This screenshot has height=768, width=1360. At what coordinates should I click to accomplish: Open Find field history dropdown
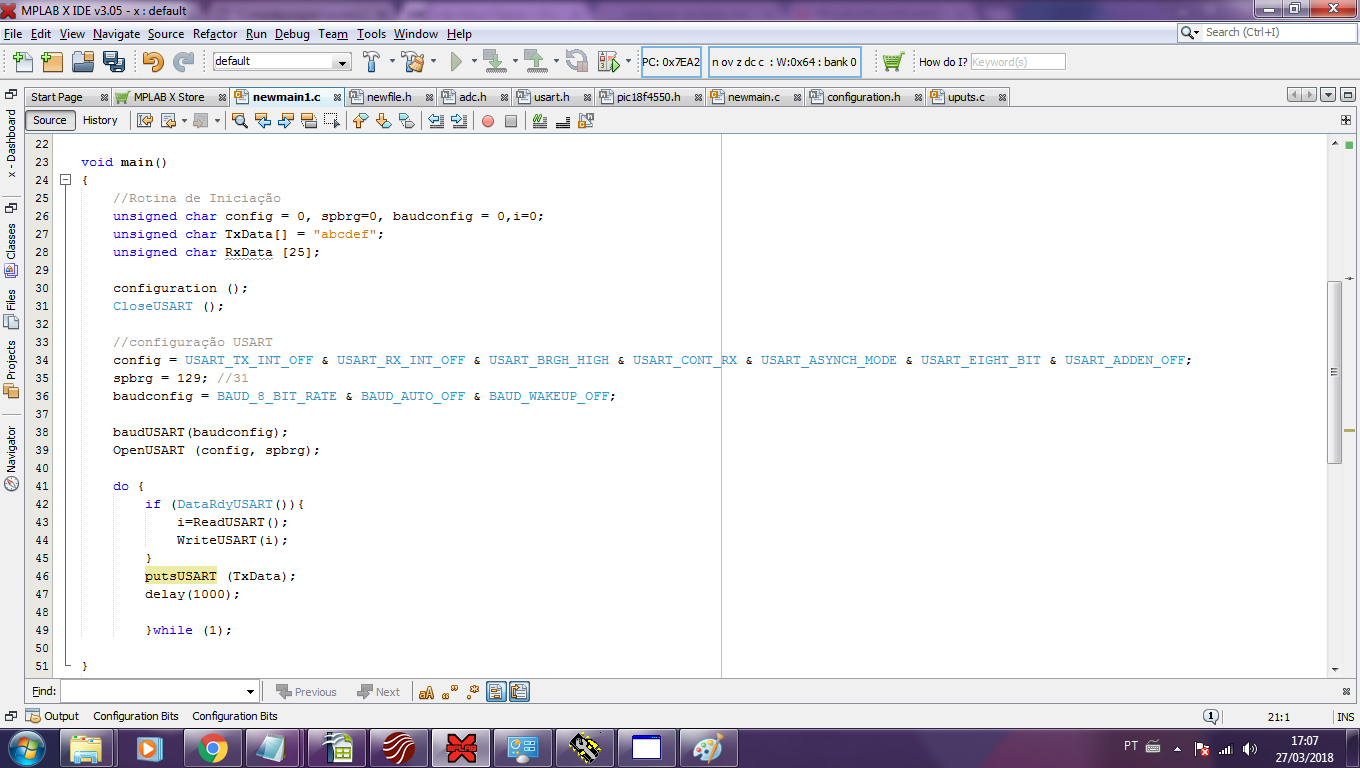click(x=250, y=692)
